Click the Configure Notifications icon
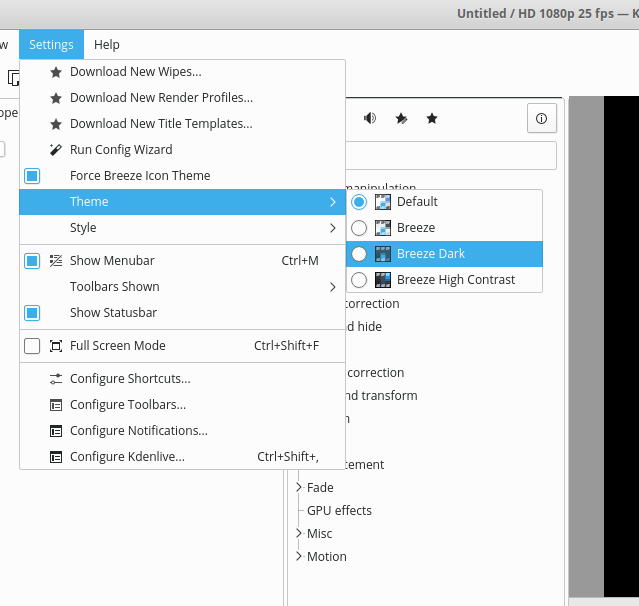639x606 pixels. [56, 431]
